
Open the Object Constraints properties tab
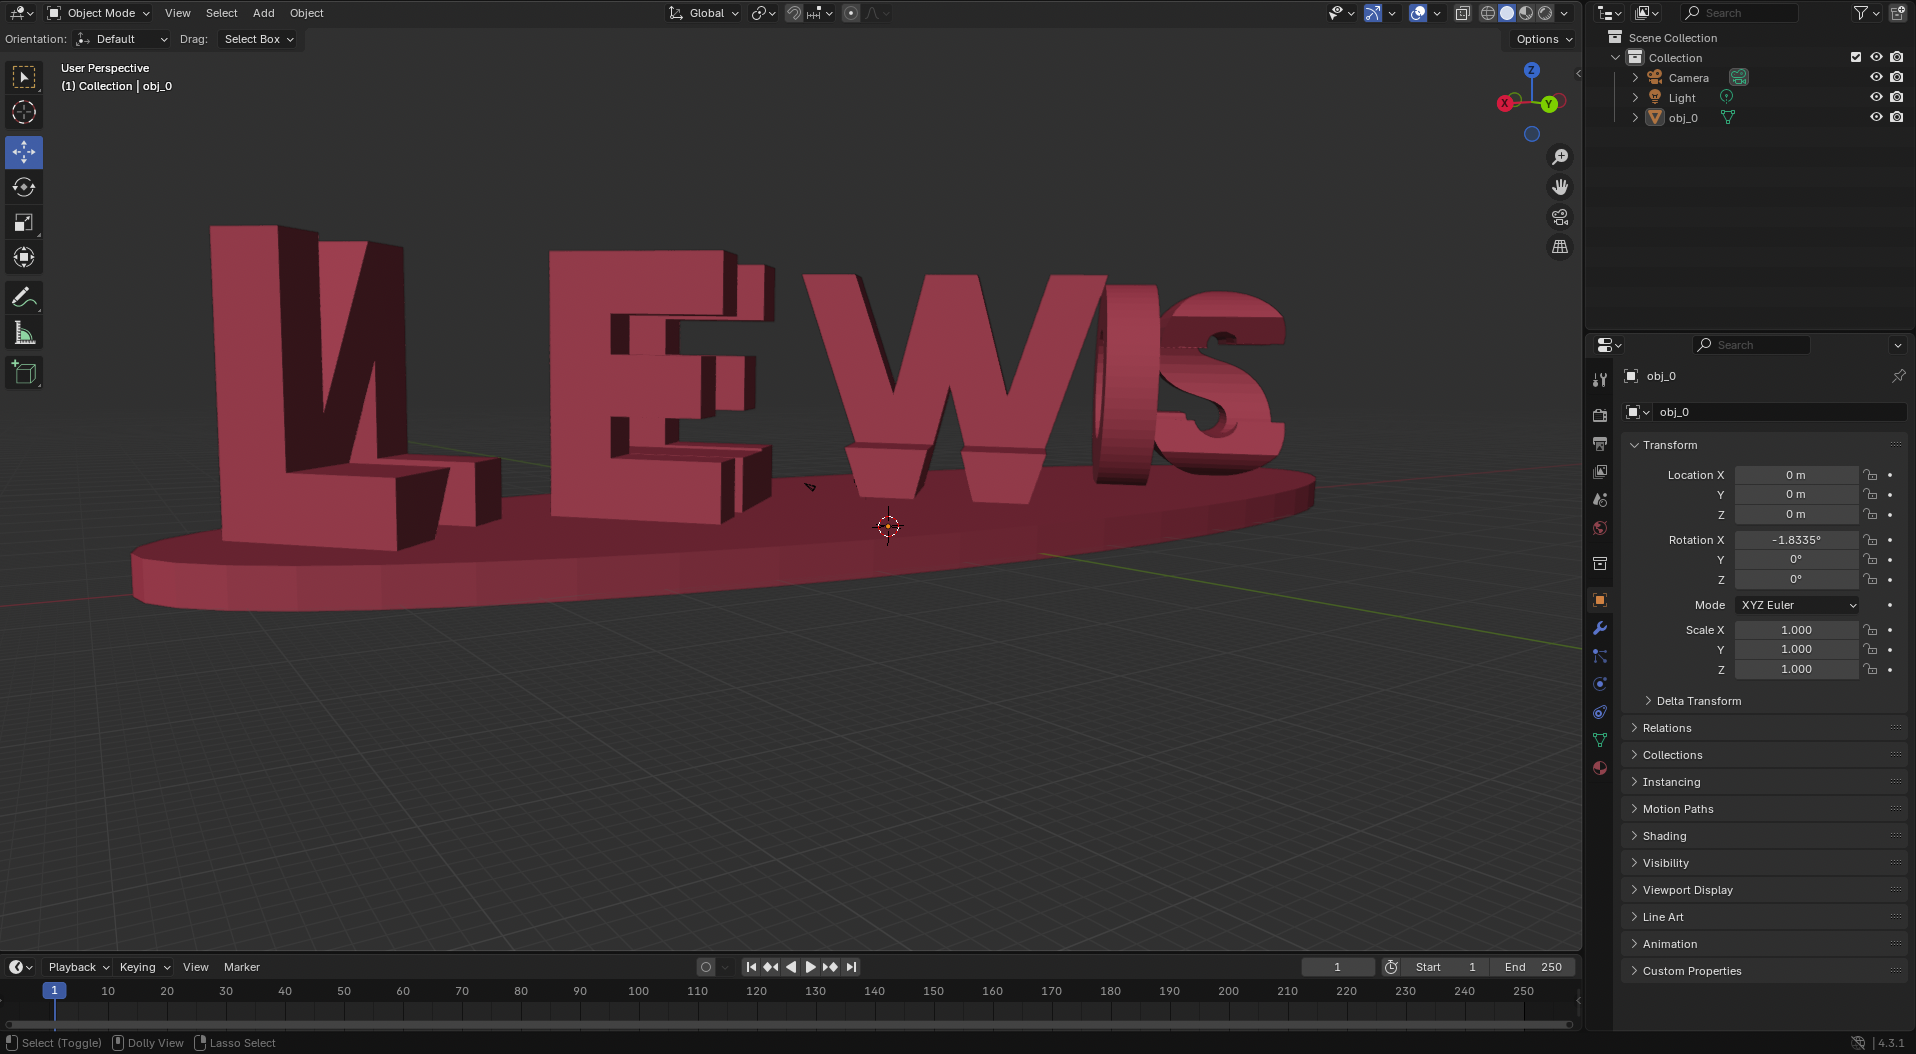(x=1600, y=712)
